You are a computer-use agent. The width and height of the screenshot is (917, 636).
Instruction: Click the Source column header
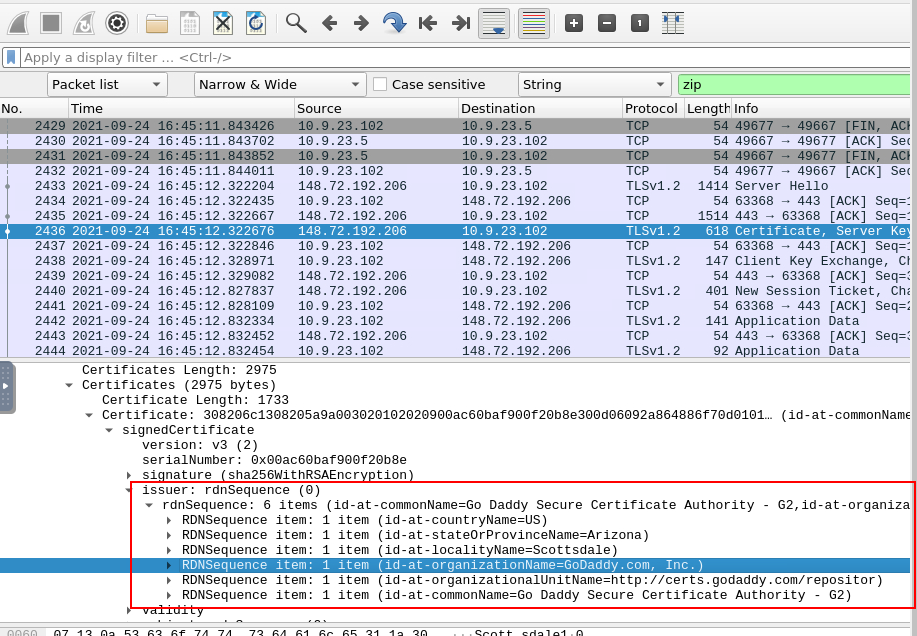pyautogui.click(x=375, y=108)
